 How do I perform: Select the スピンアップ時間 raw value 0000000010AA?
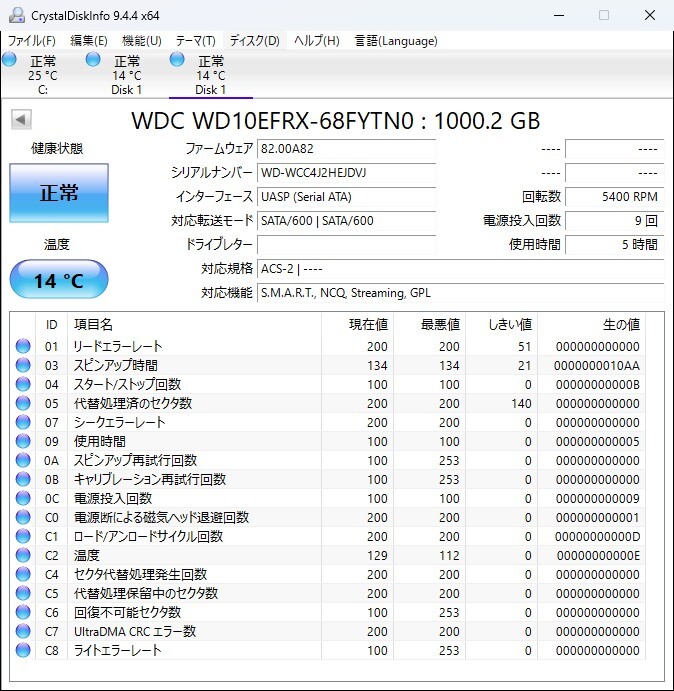point(597,365)
